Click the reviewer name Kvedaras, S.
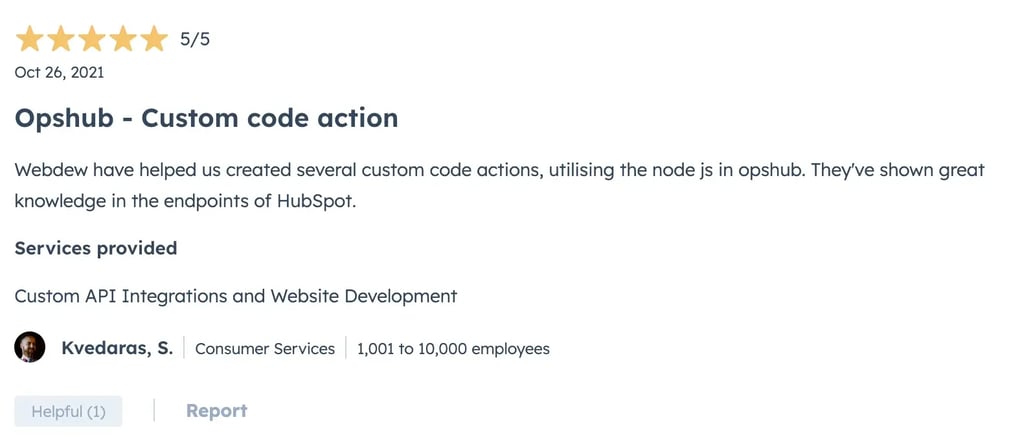This screenshot has height=437, width=1011. point(117,348)
